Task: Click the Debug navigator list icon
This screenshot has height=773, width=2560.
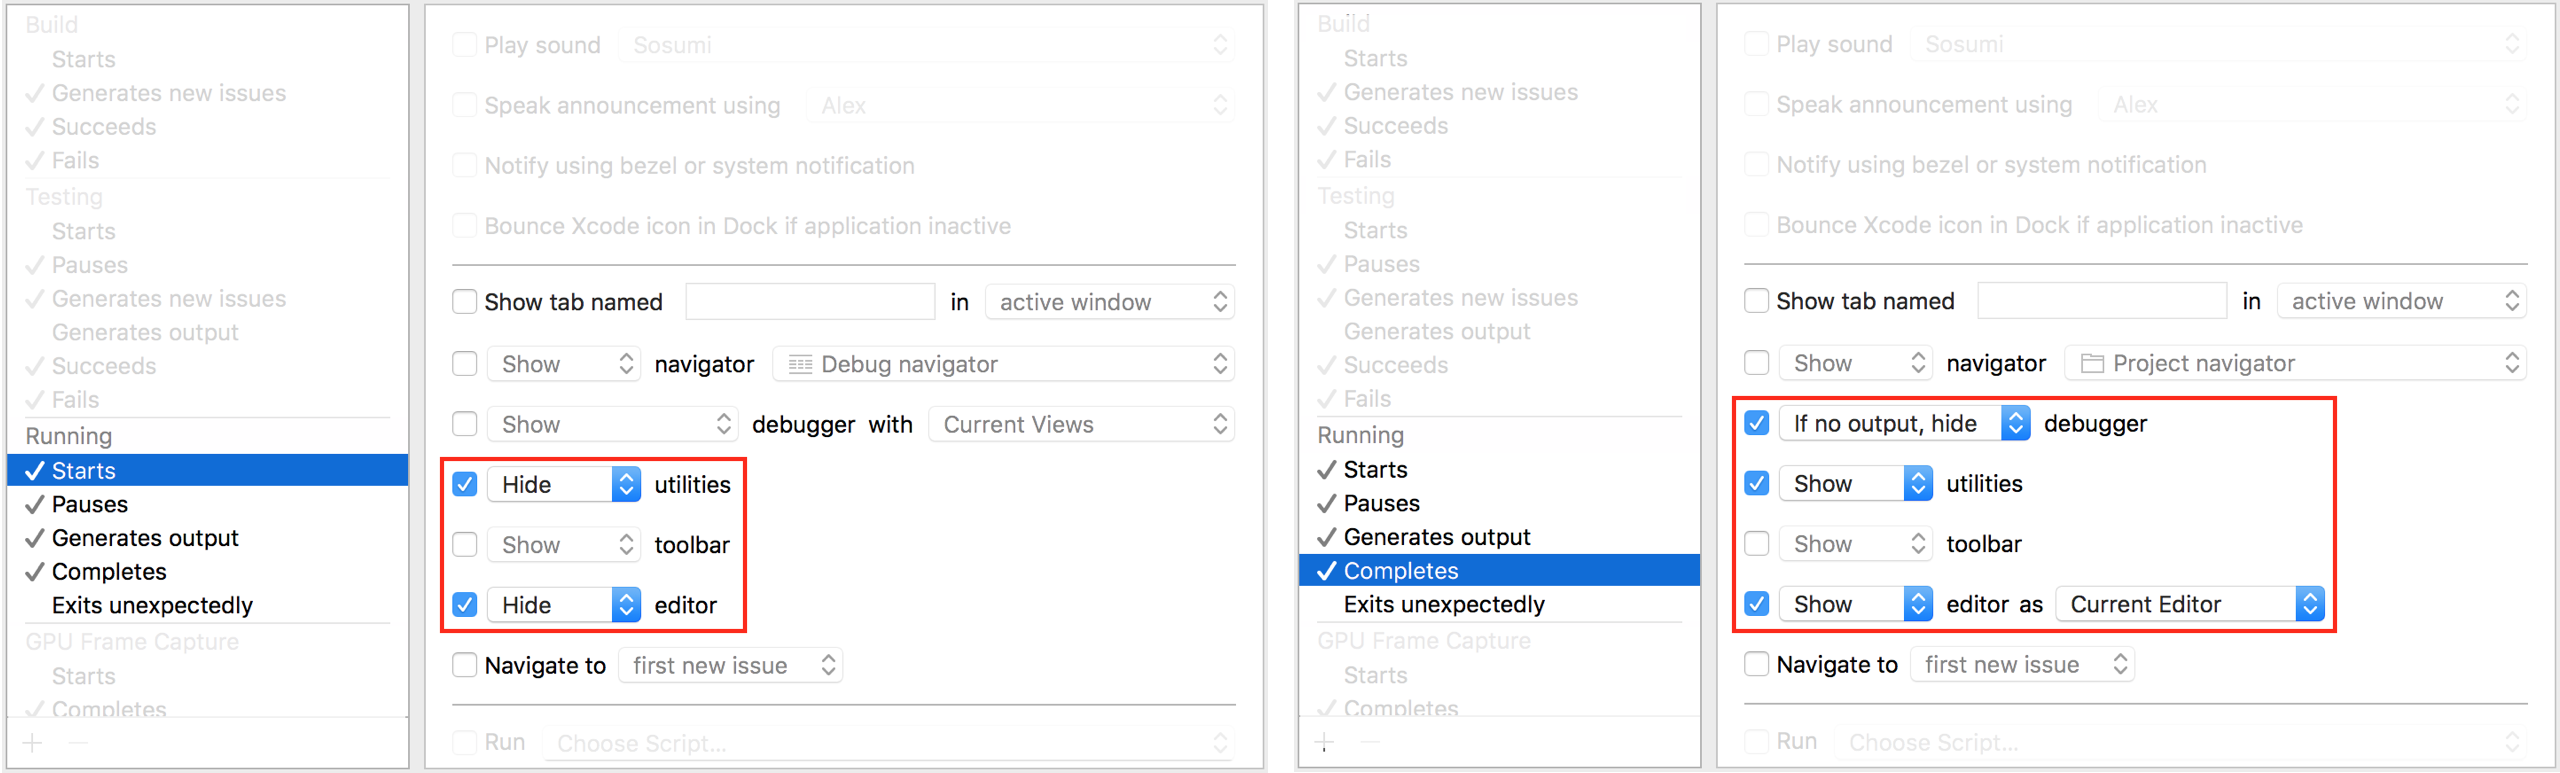Action: pos(800,365)
